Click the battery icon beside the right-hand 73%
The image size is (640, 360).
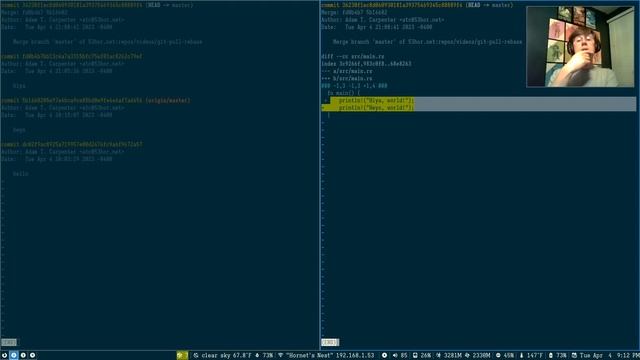pos(551,356)
